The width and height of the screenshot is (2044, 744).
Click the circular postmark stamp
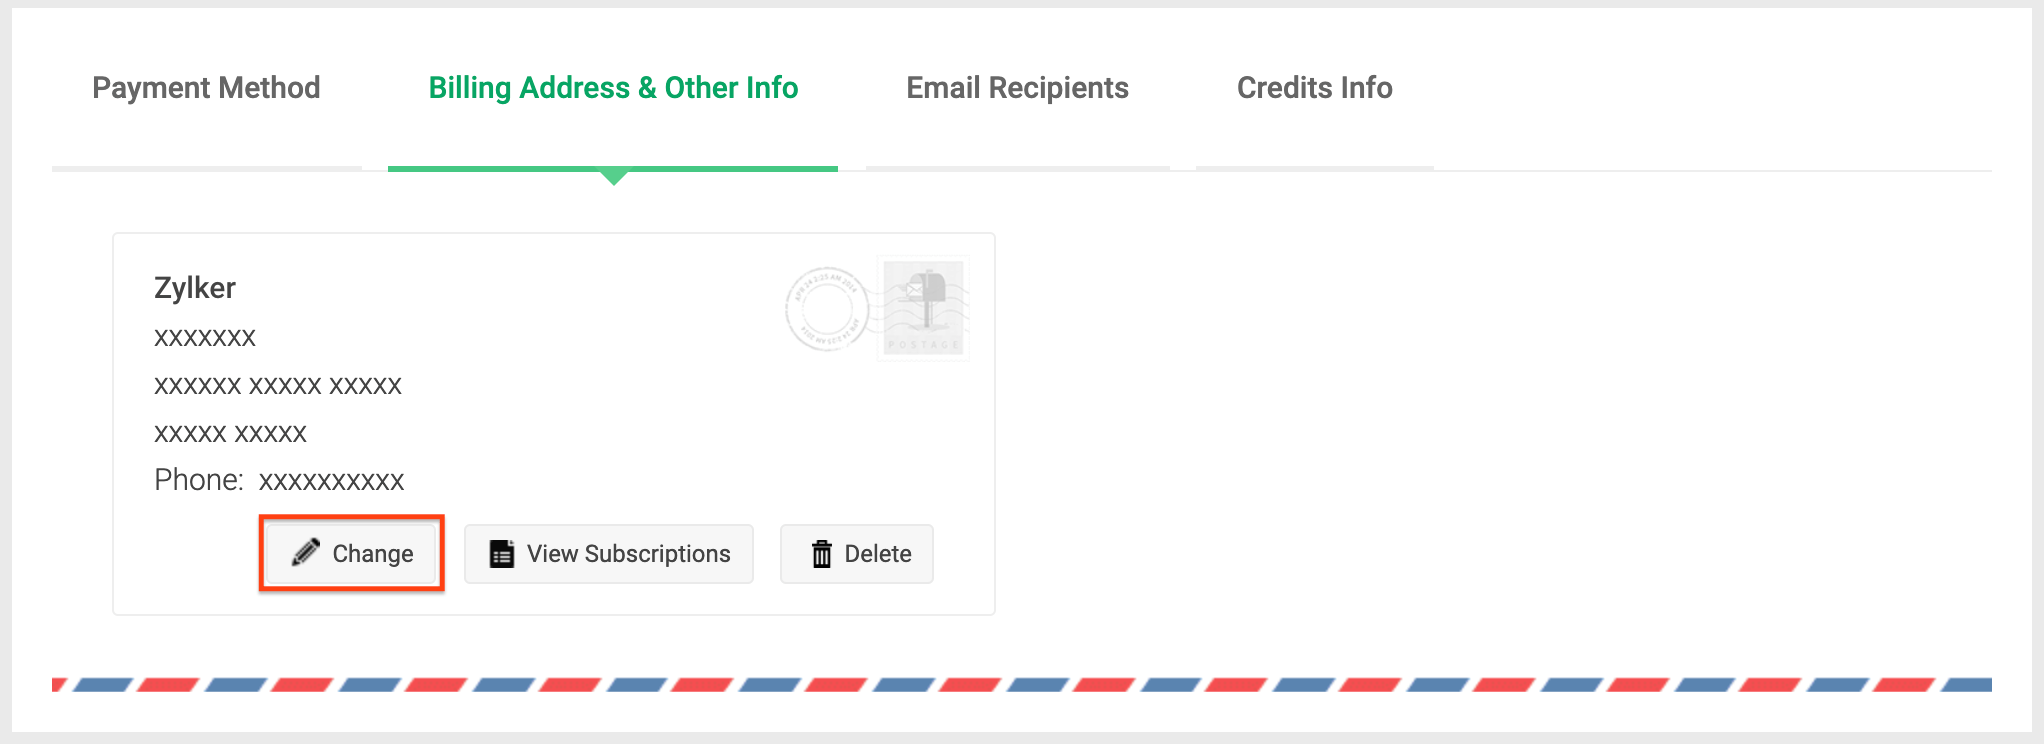click(x=826, y=309)
